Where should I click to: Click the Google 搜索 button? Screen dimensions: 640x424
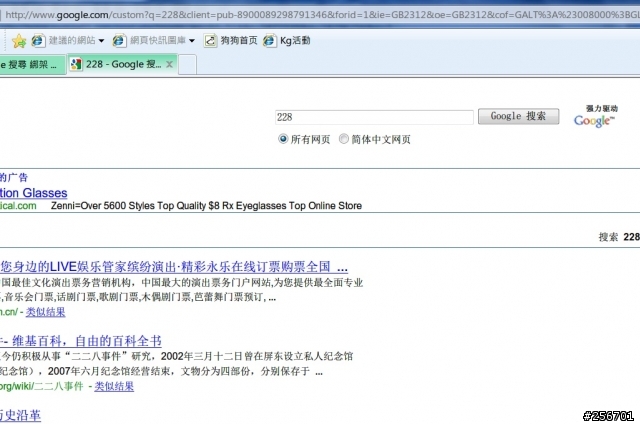(518, 116)
